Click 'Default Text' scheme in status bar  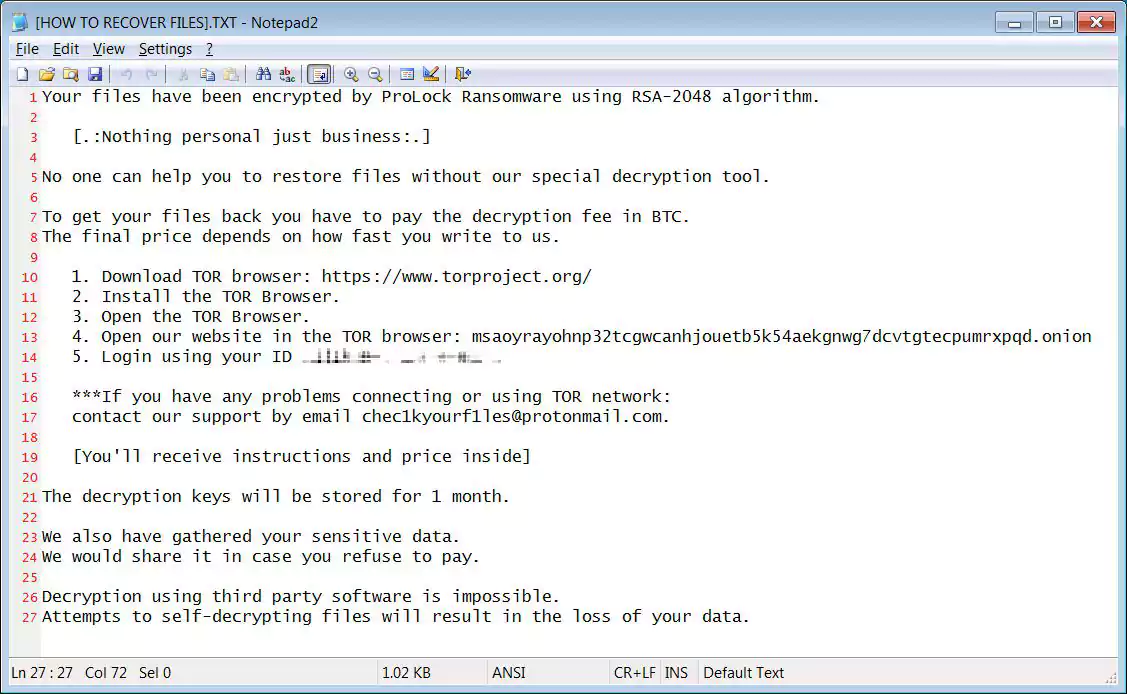coord(743,672)
